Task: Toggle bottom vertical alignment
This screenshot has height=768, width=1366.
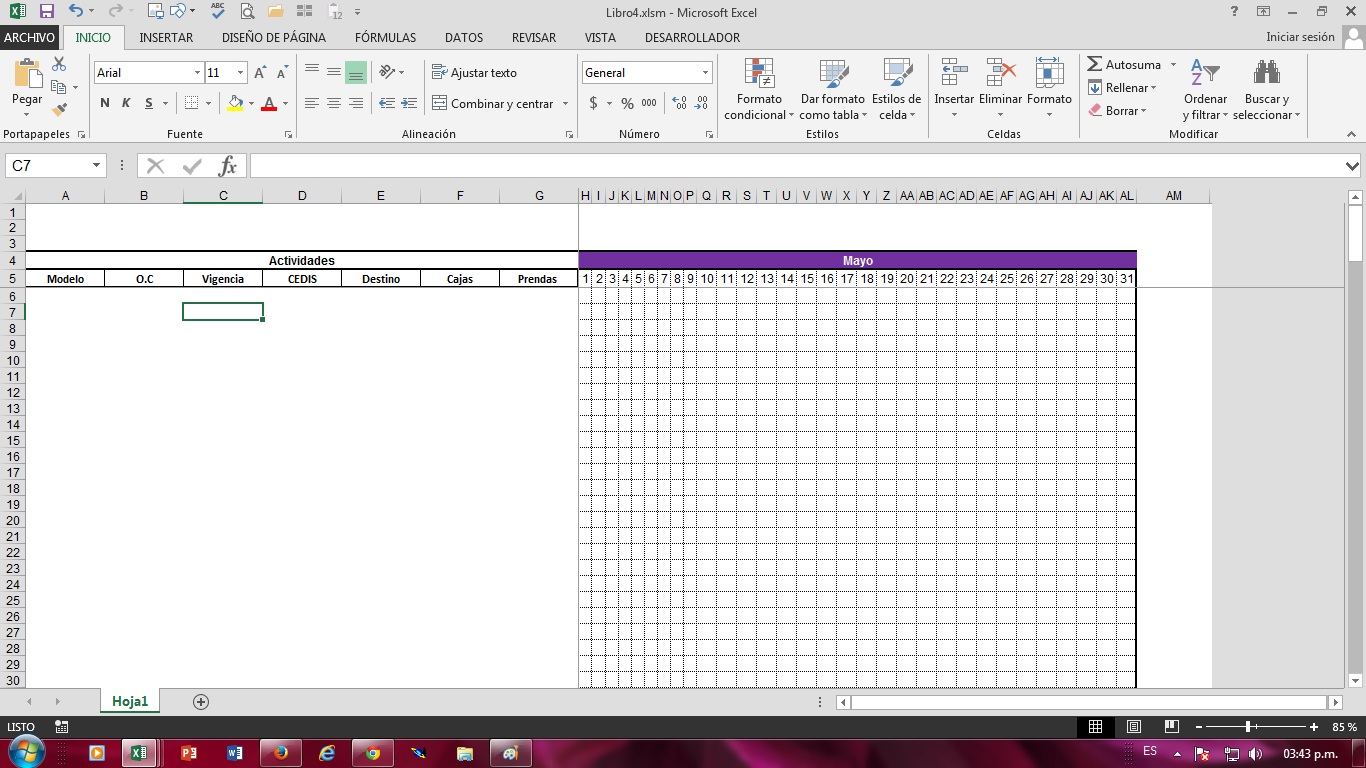Action: [x=355, y=72]
